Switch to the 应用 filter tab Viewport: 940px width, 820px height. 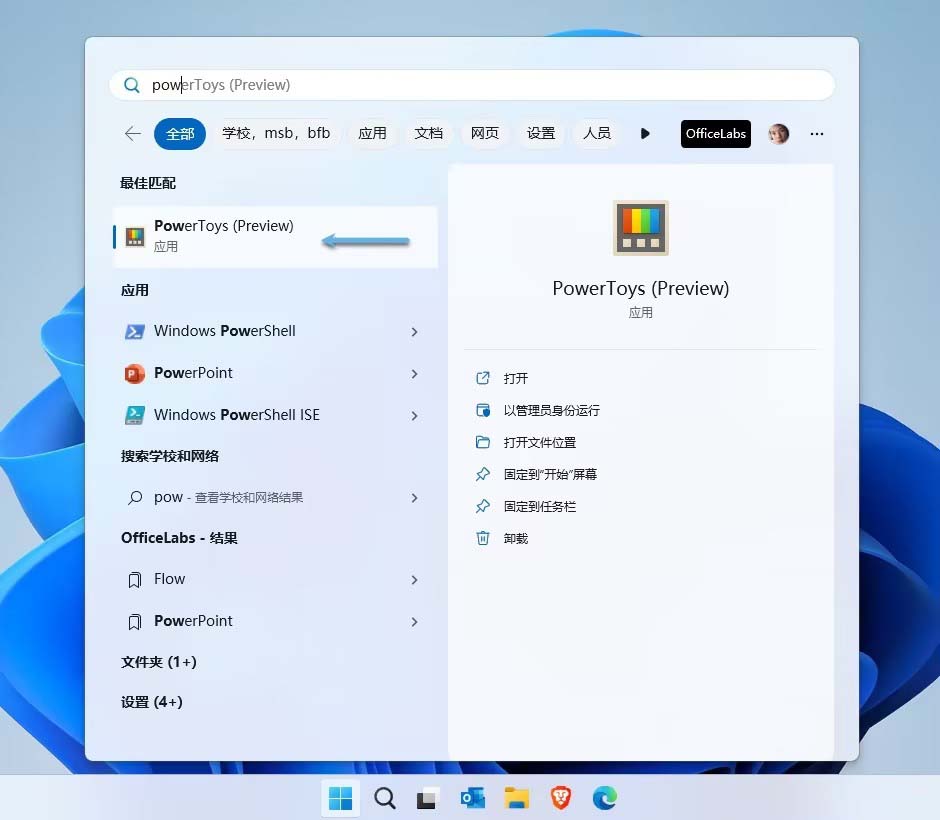coord(372,133)
